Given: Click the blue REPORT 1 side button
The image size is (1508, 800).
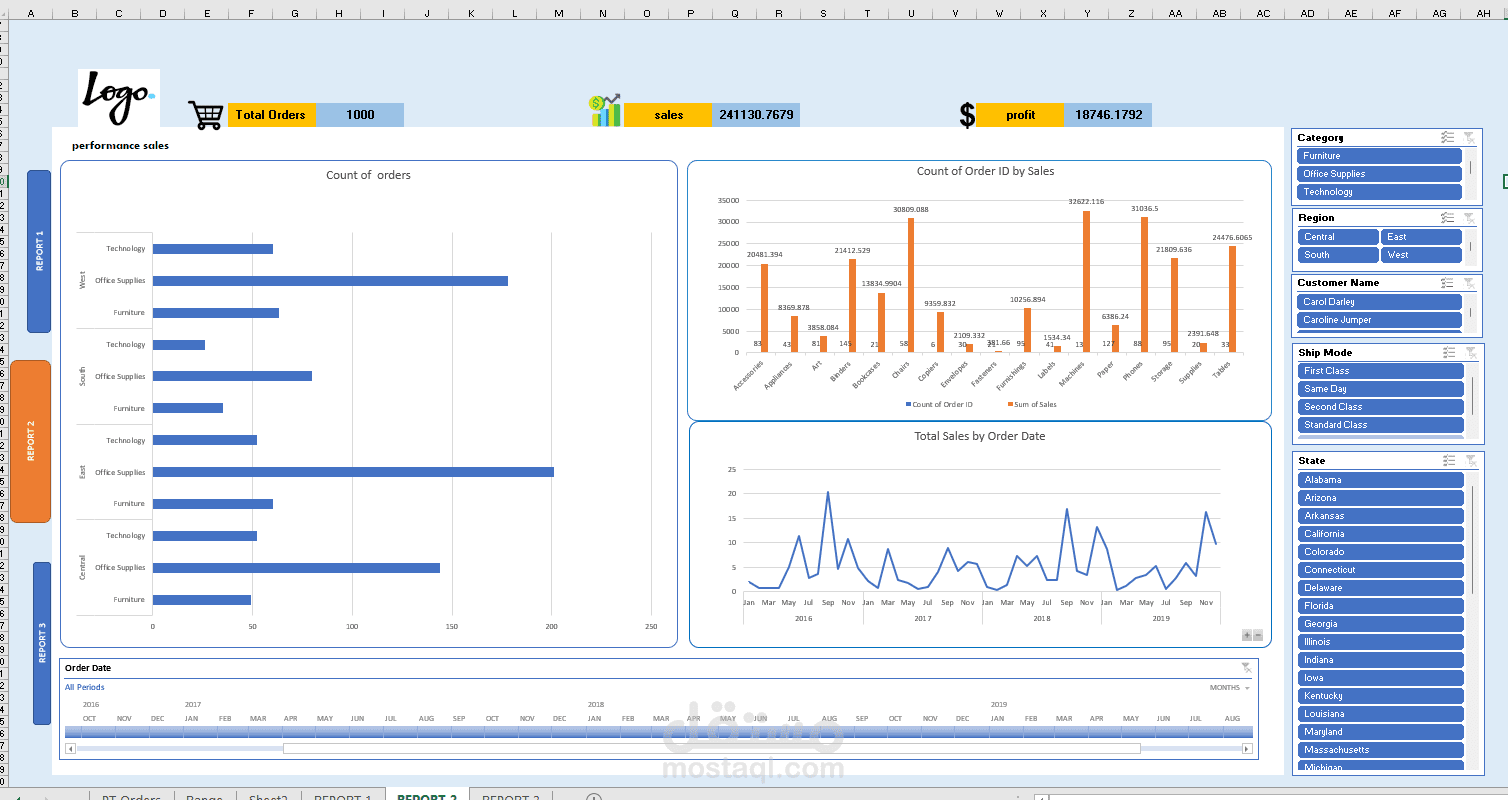Looking at the screenshot, I should coord(39,251).
